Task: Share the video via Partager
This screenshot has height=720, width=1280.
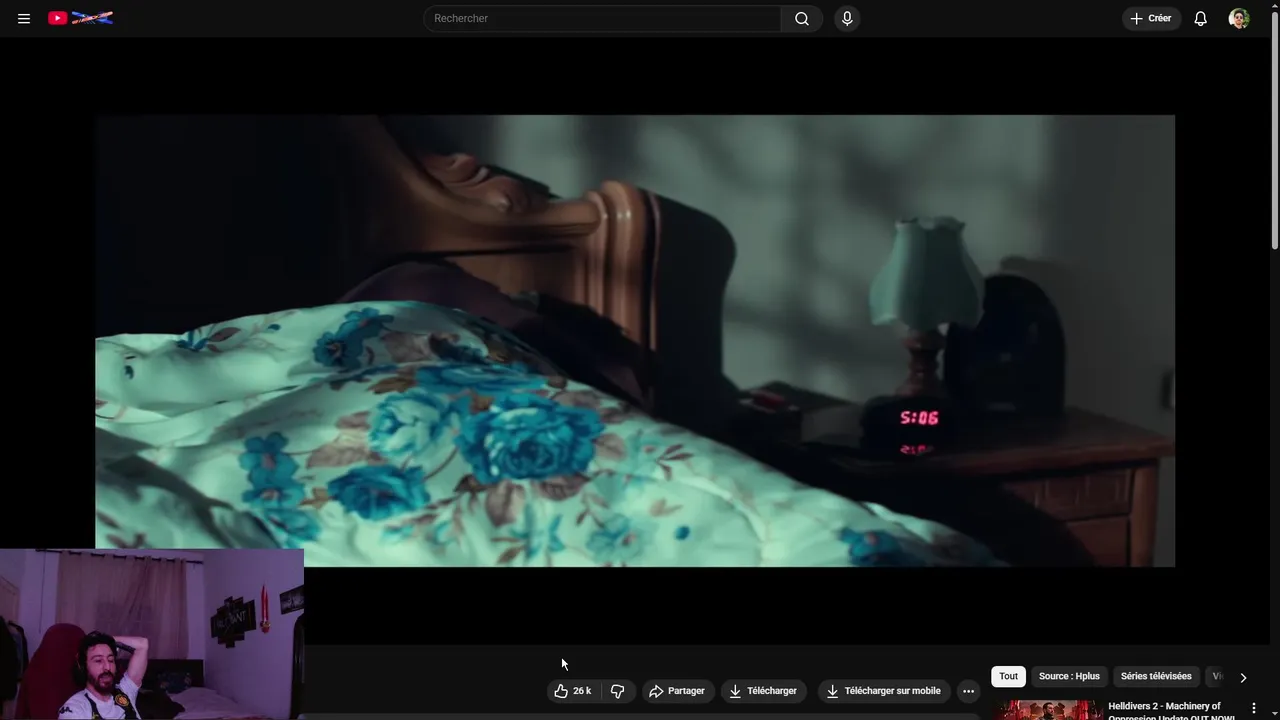Action: point(677,691)
